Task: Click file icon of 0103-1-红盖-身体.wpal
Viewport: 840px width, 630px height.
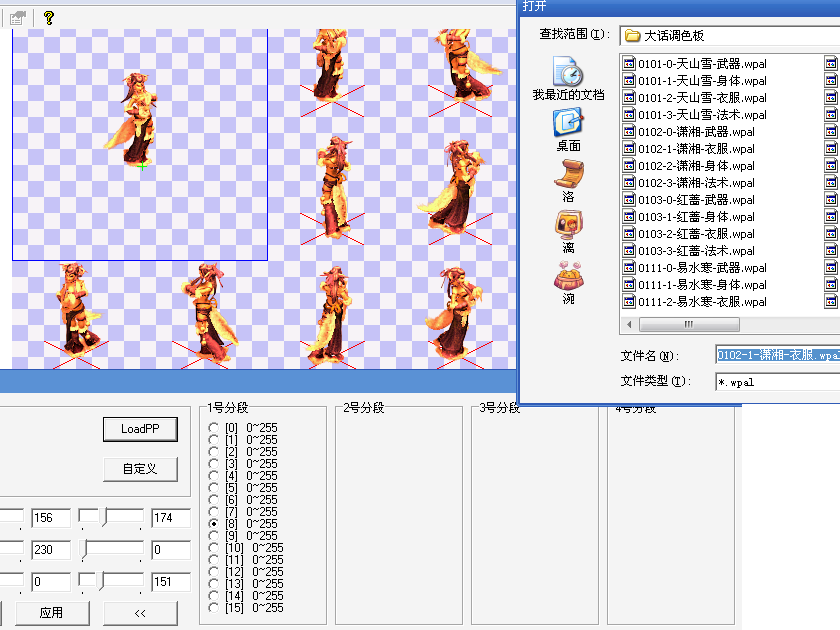Action: click(x=629, y=216)
